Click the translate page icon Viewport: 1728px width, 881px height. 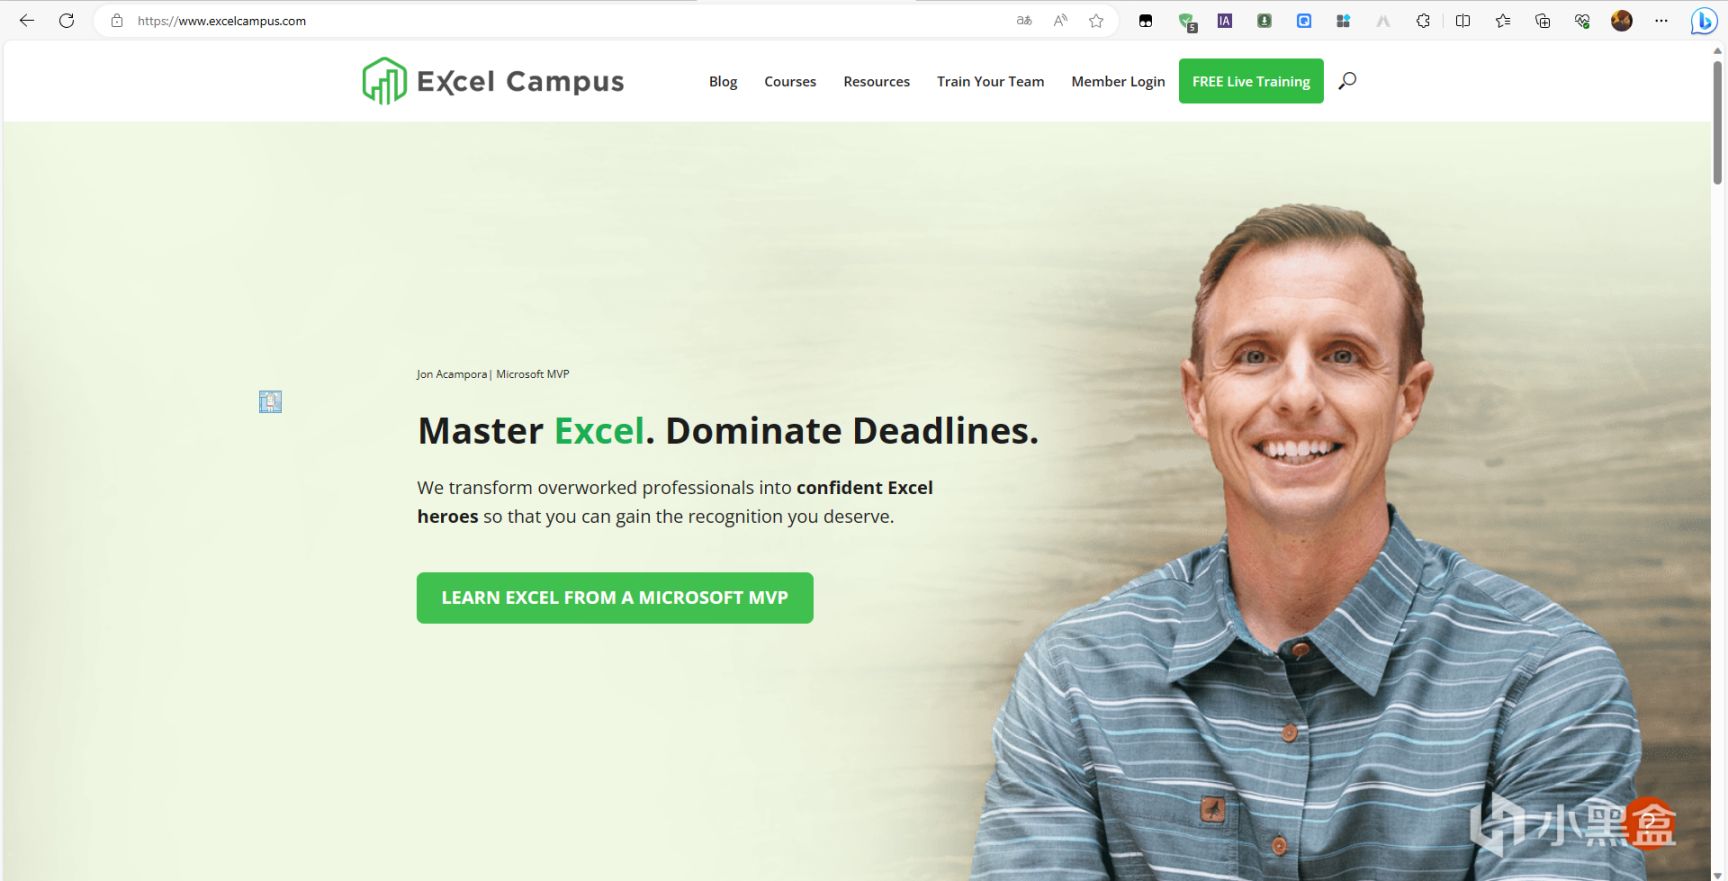[x=1024, y=20]
